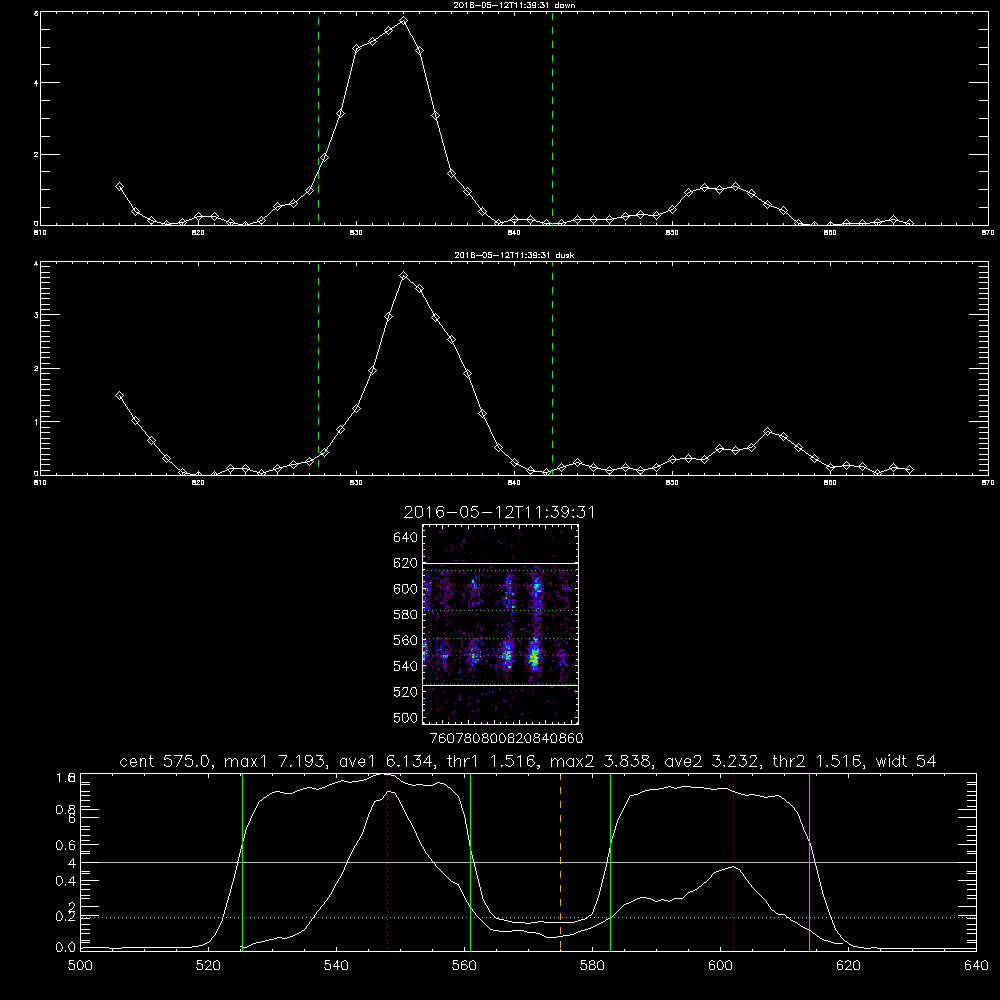This screenshot has width=1000, height=1000.
Task: Select the colored spectrogram image
Action: [x=500, y=624]
